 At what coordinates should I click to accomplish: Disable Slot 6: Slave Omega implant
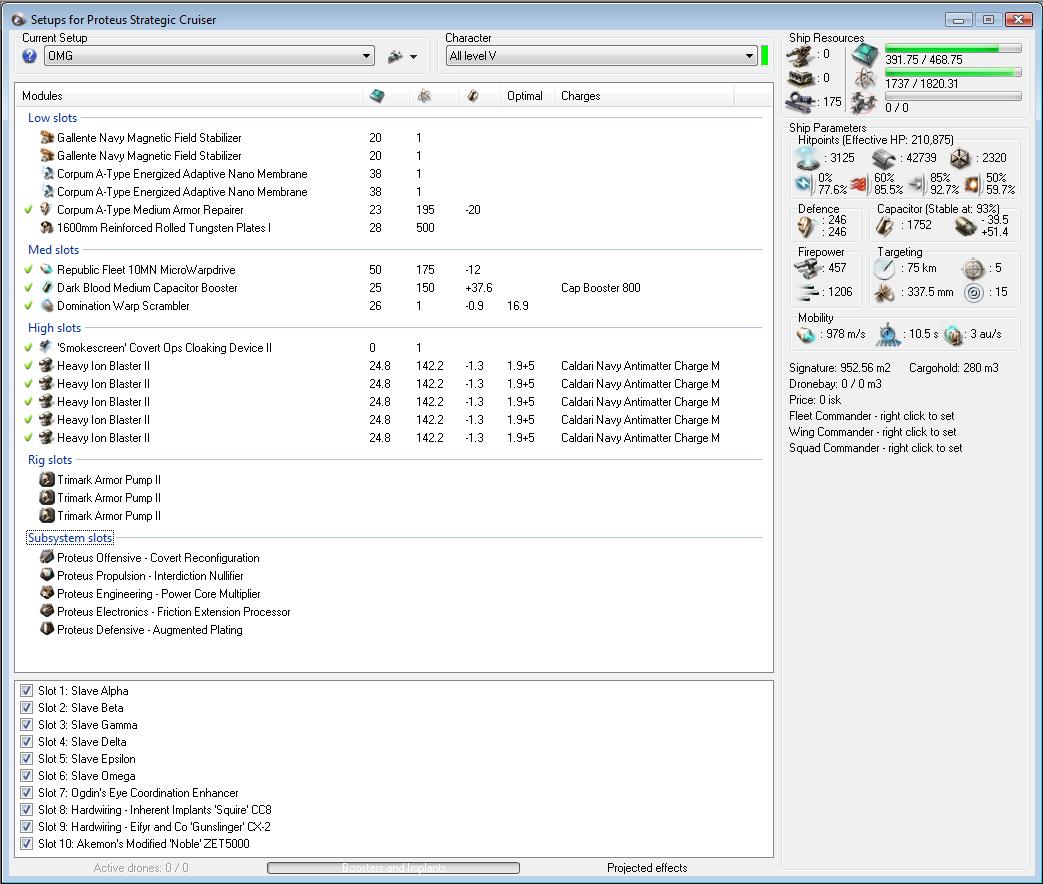tap(27, 776)
